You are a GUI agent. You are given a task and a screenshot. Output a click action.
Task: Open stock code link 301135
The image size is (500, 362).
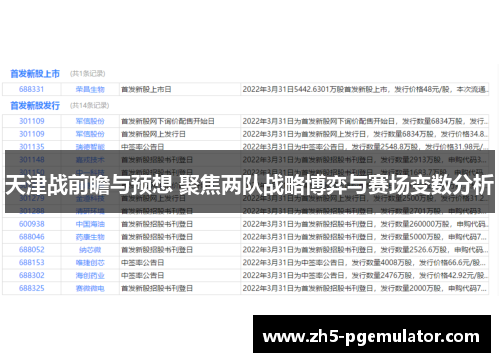(32, 147)
